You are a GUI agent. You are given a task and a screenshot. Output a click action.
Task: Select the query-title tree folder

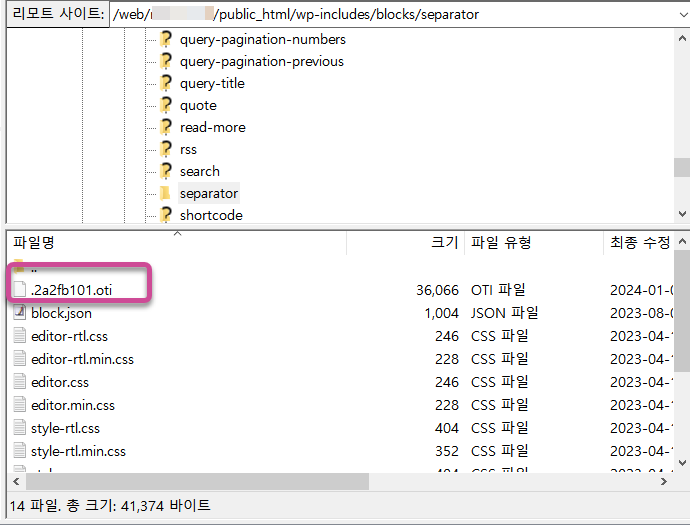pyautogui.click(x=212, y=84)
